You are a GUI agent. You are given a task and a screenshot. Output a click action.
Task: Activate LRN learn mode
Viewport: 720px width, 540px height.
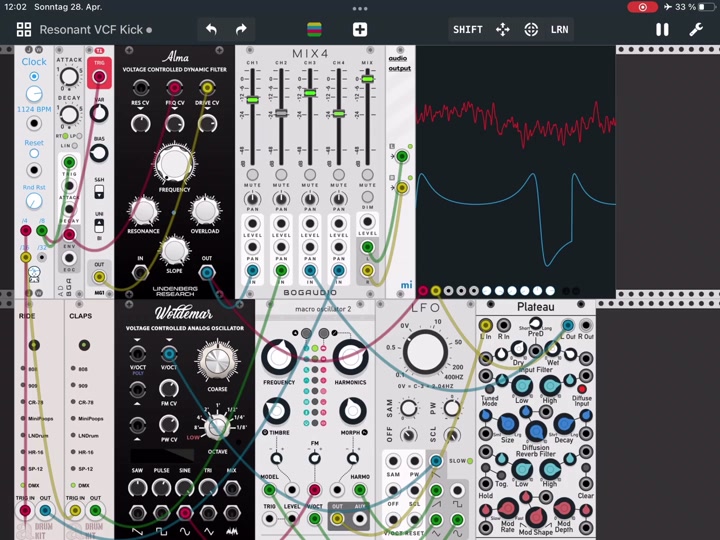[x=559, y=30]
